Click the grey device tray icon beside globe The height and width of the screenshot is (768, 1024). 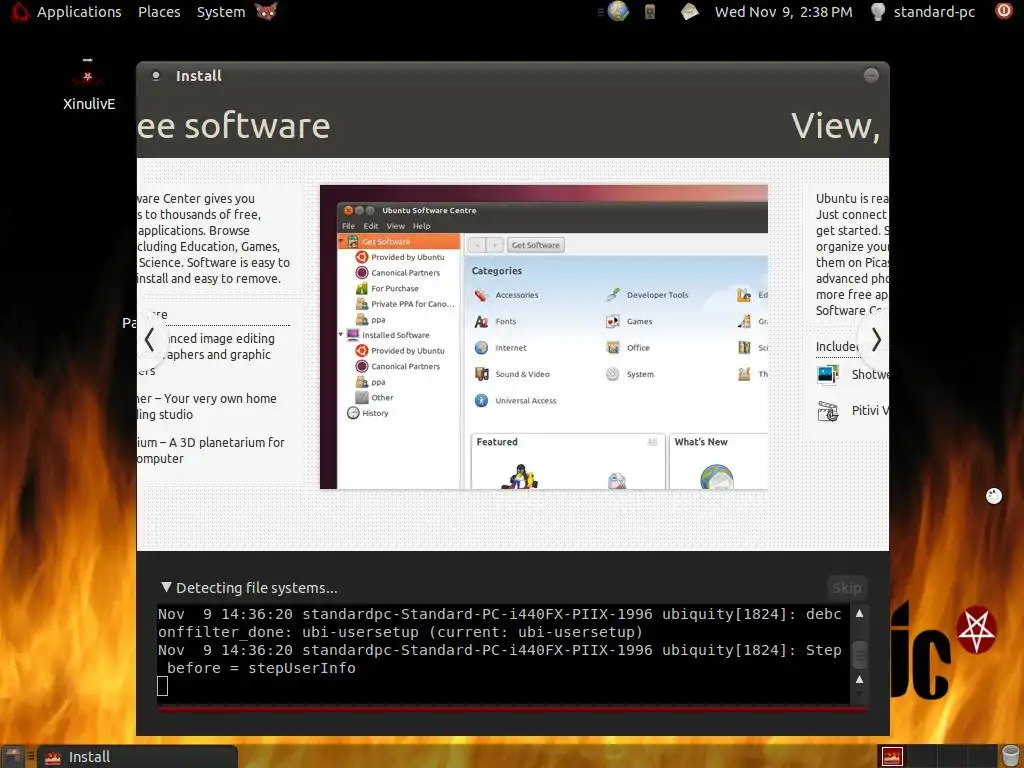pos(650,11)
